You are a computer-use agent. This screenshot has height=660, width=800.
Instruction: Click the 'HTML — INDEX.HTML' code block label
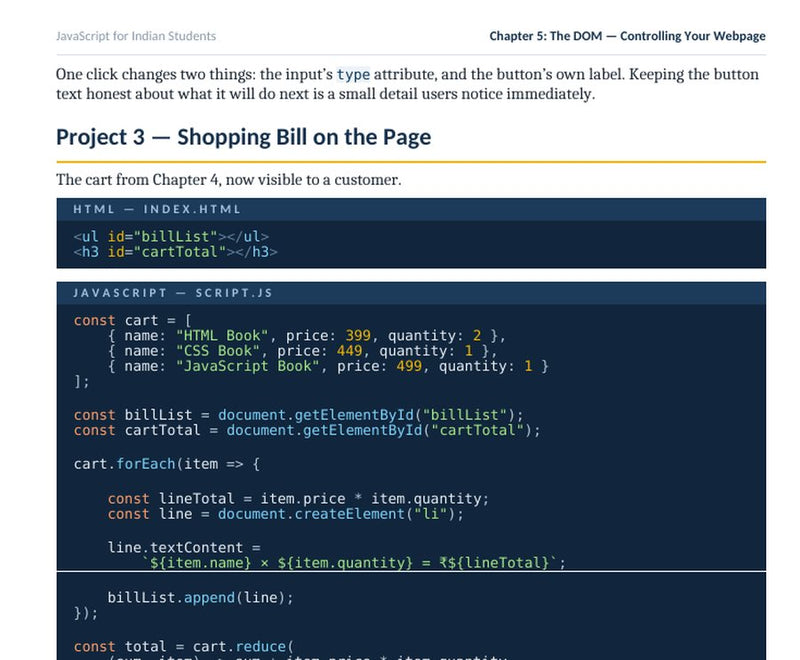tap(157, 209)
